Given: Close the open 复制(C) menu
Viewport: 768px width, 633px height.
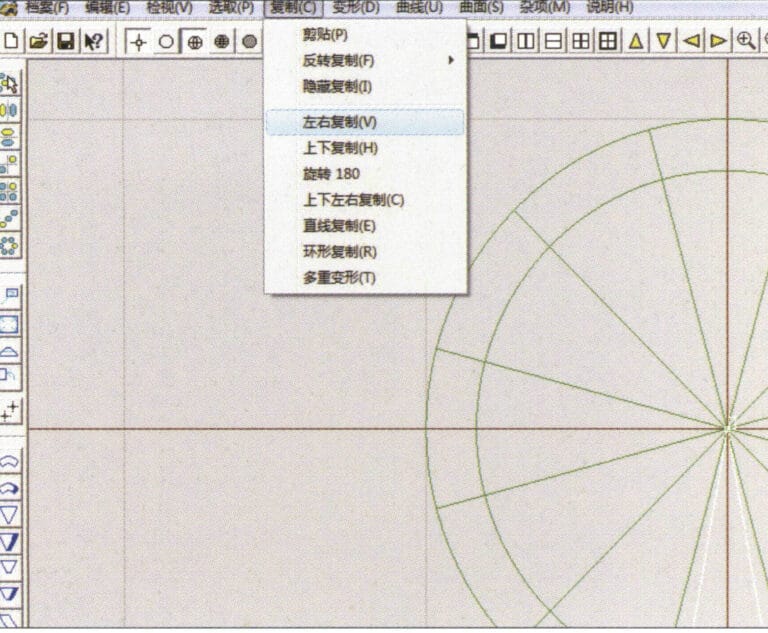Looking at the screenshot, I should click(x=293, y=7).
